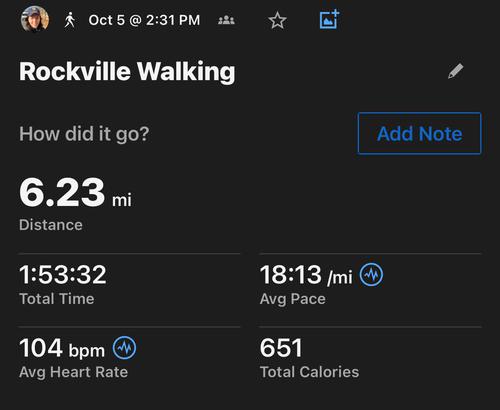Select the Rockville Walking title

coord(127,71)
